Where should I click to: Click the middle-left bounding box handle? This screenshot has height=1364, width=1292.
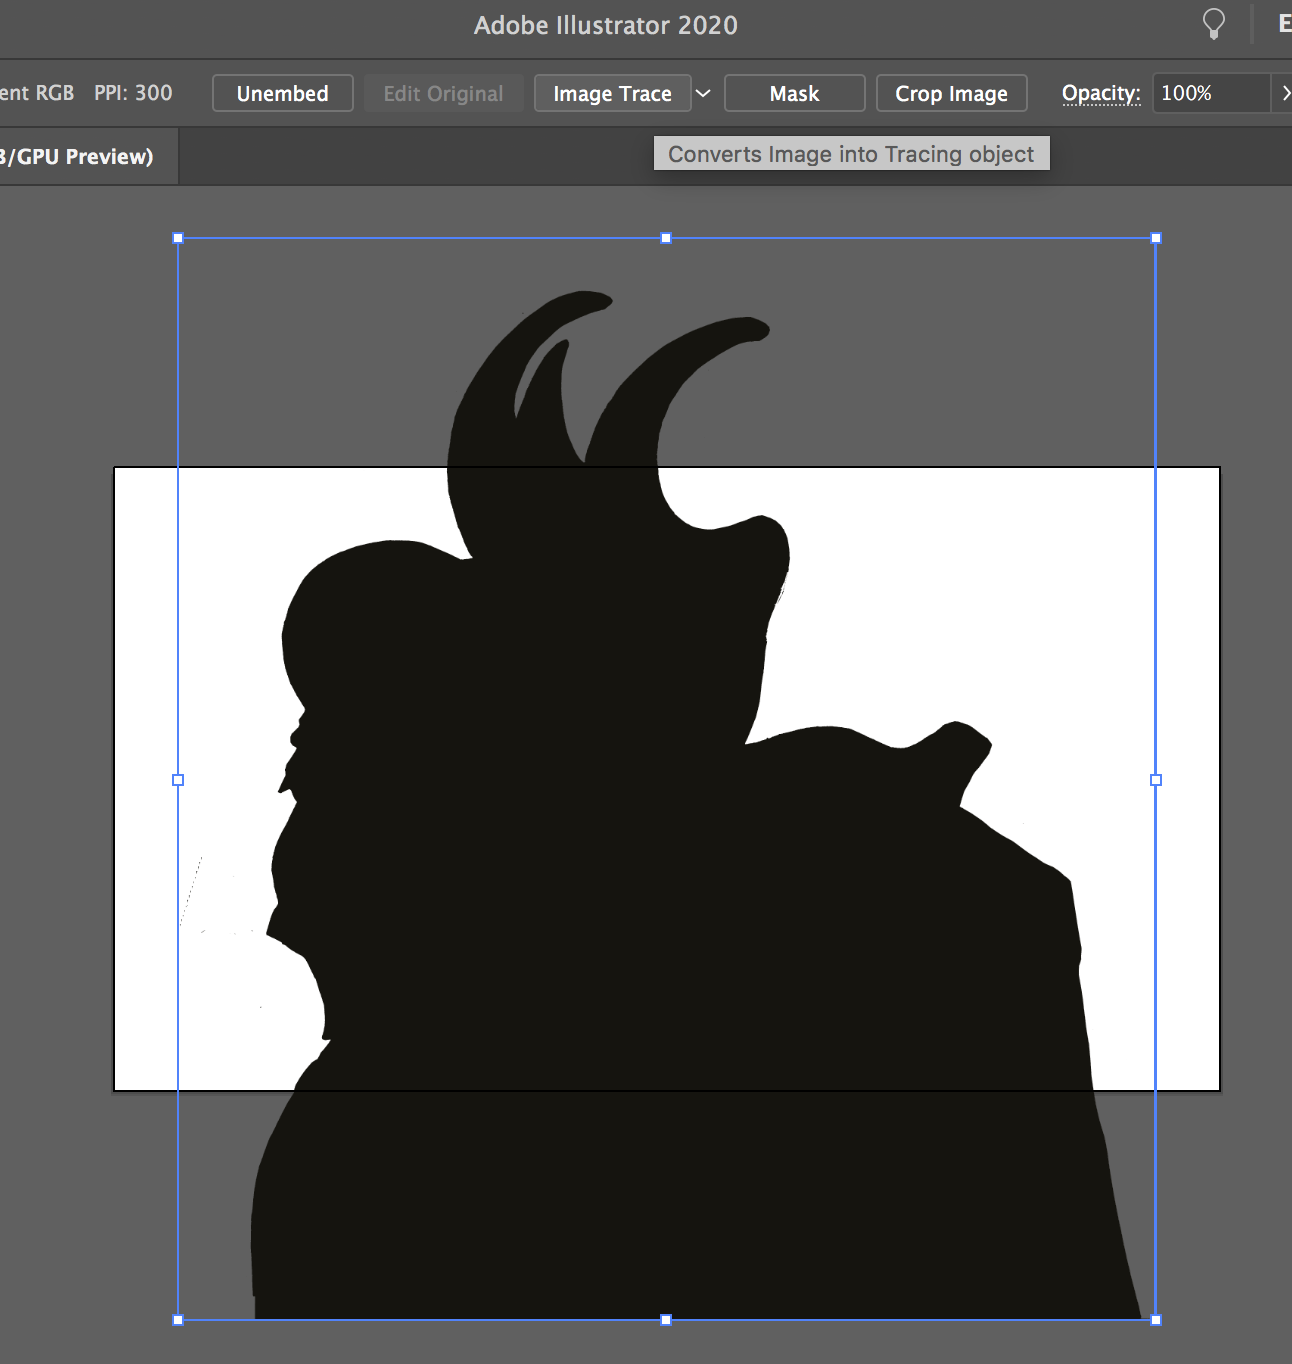tap(178, 780)
